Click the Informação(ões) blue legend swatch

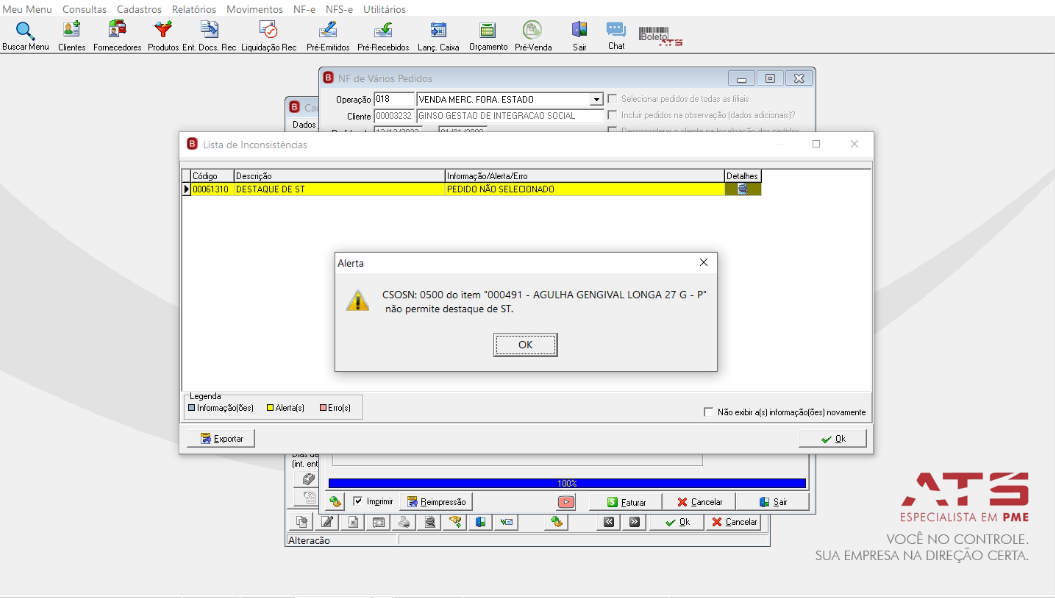(192, 408)
